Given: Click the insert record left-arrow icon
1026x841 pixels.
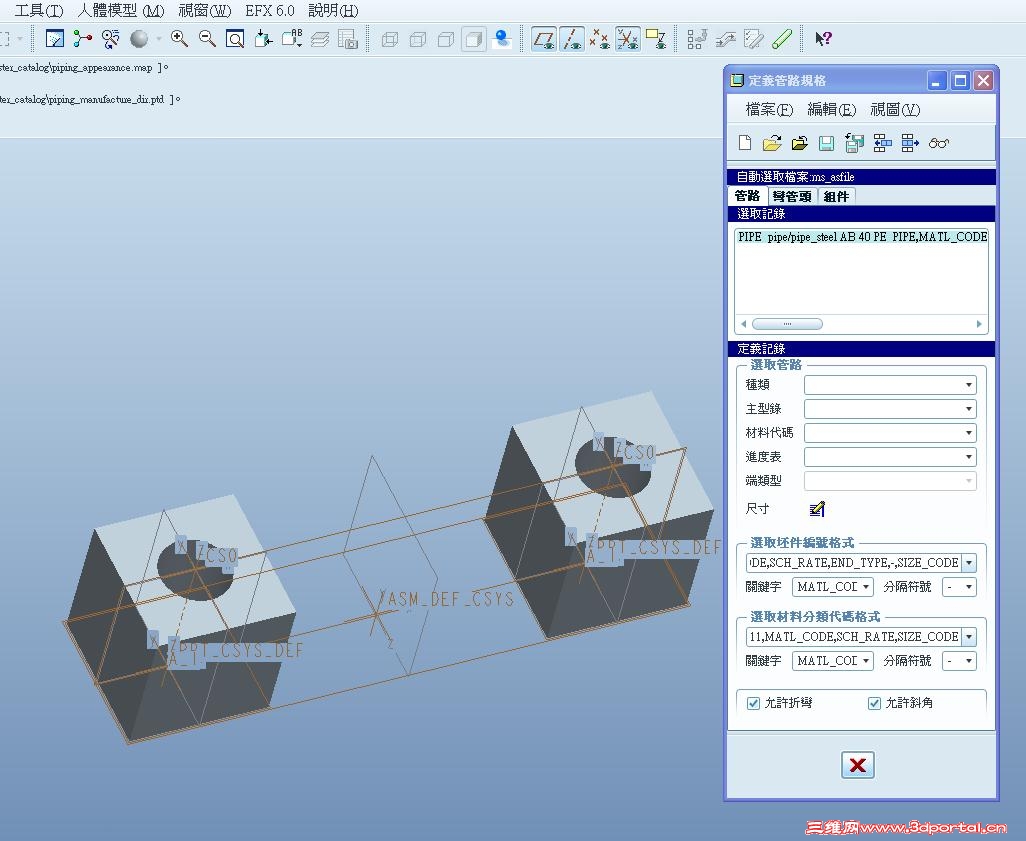Looking at the screenshot, I should coord(882,143).
